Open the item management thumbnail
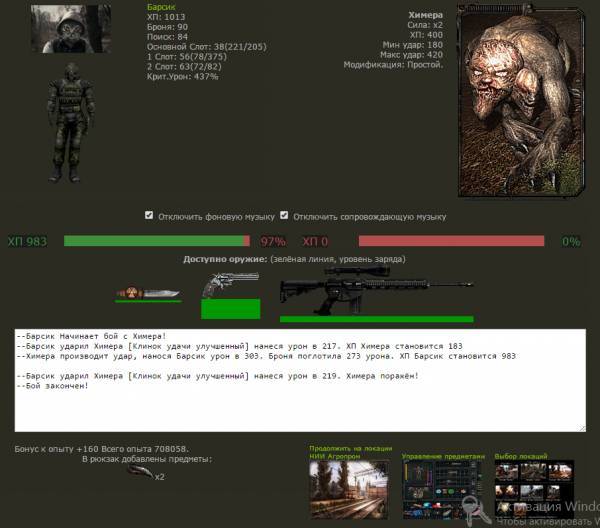The height and width of the screenshot is (528, 600). (441, 491)
